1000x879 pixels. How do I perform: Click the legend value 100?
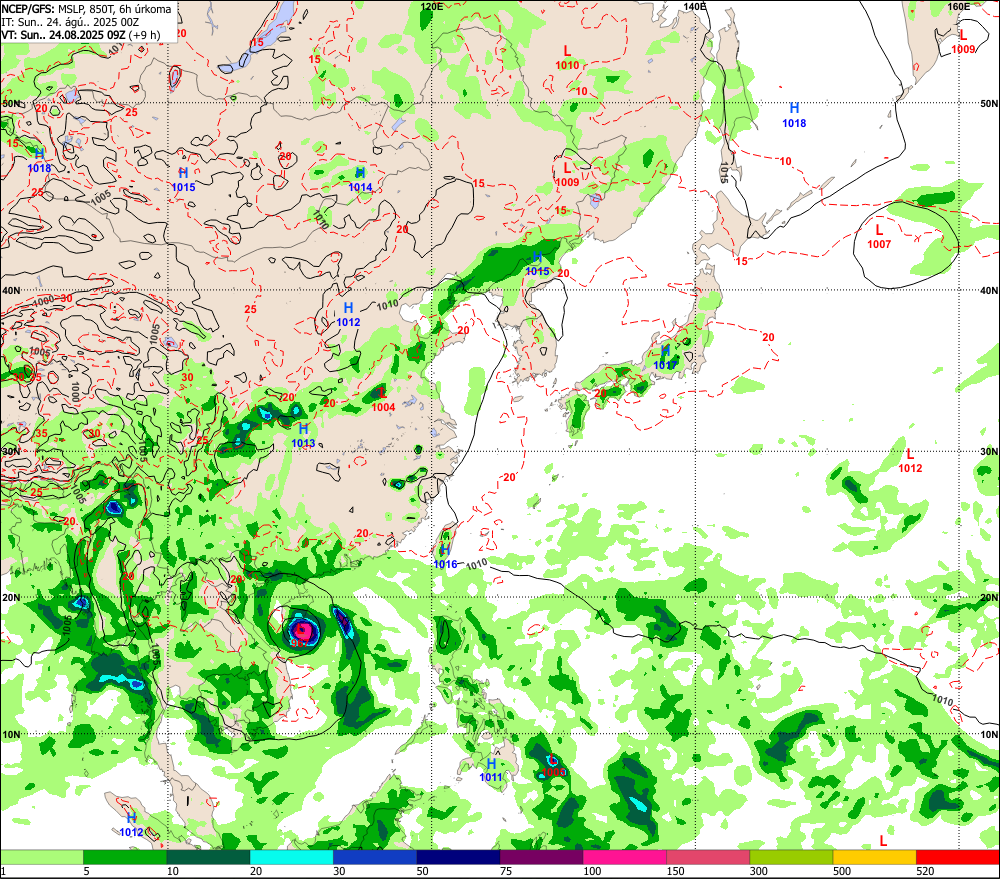tap(592, 871)
